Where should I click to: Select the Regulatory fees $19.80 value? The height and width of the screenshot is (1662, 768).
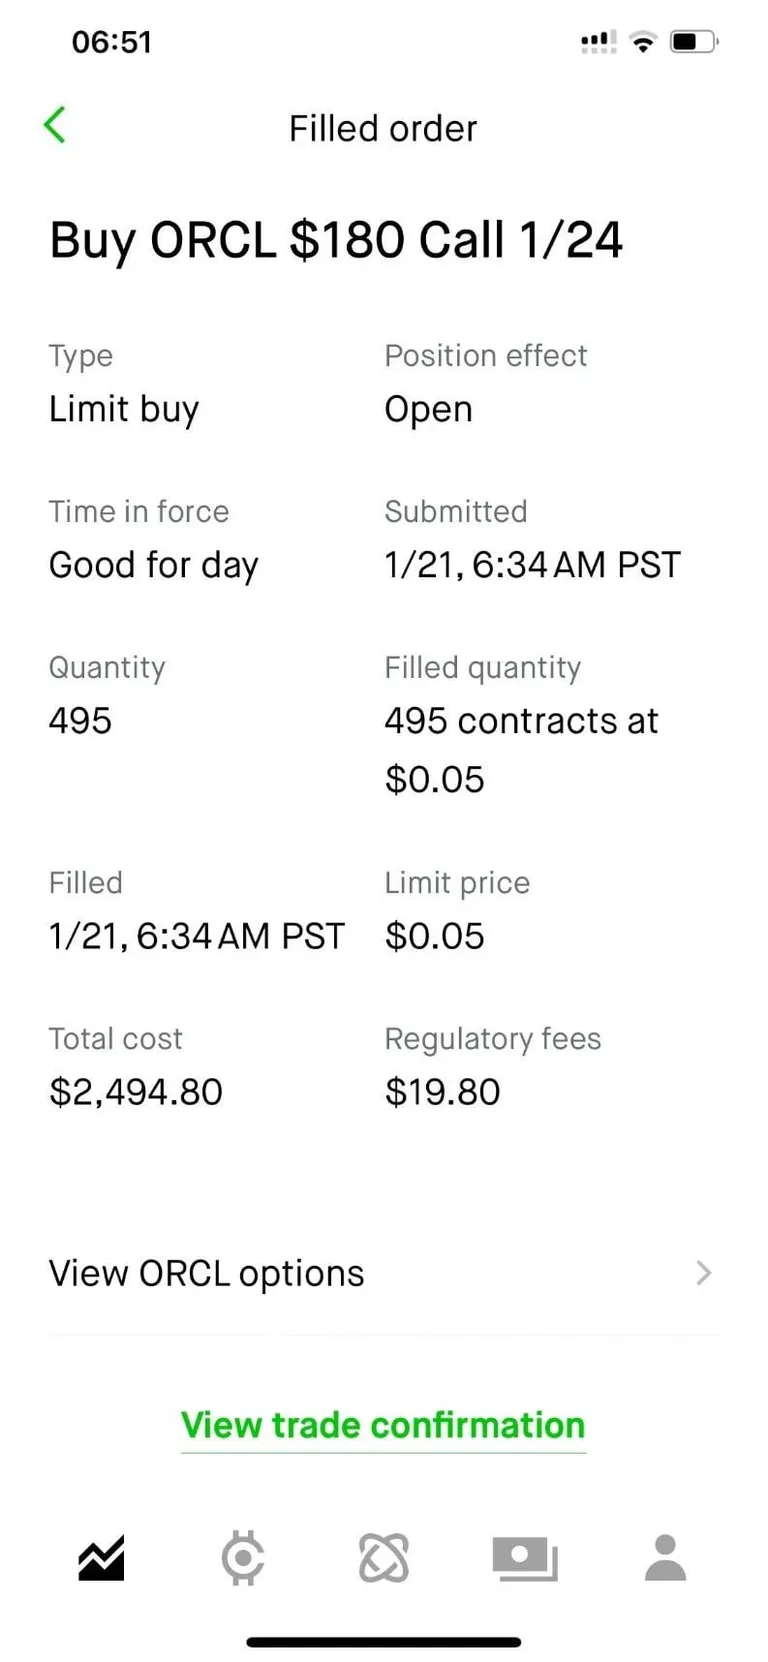[x=442, y=1092]
